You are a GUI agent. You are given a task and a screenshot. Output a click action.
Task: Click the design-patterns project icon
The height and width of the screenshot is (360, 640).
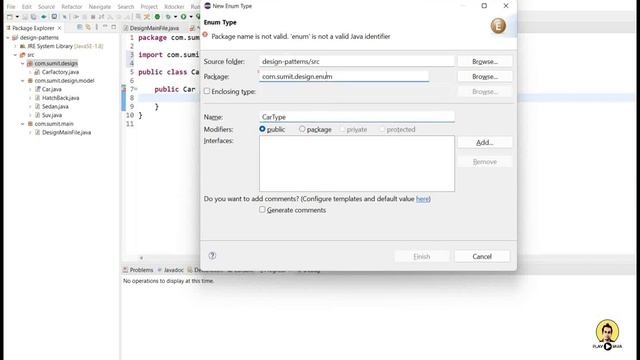[15, 38]
